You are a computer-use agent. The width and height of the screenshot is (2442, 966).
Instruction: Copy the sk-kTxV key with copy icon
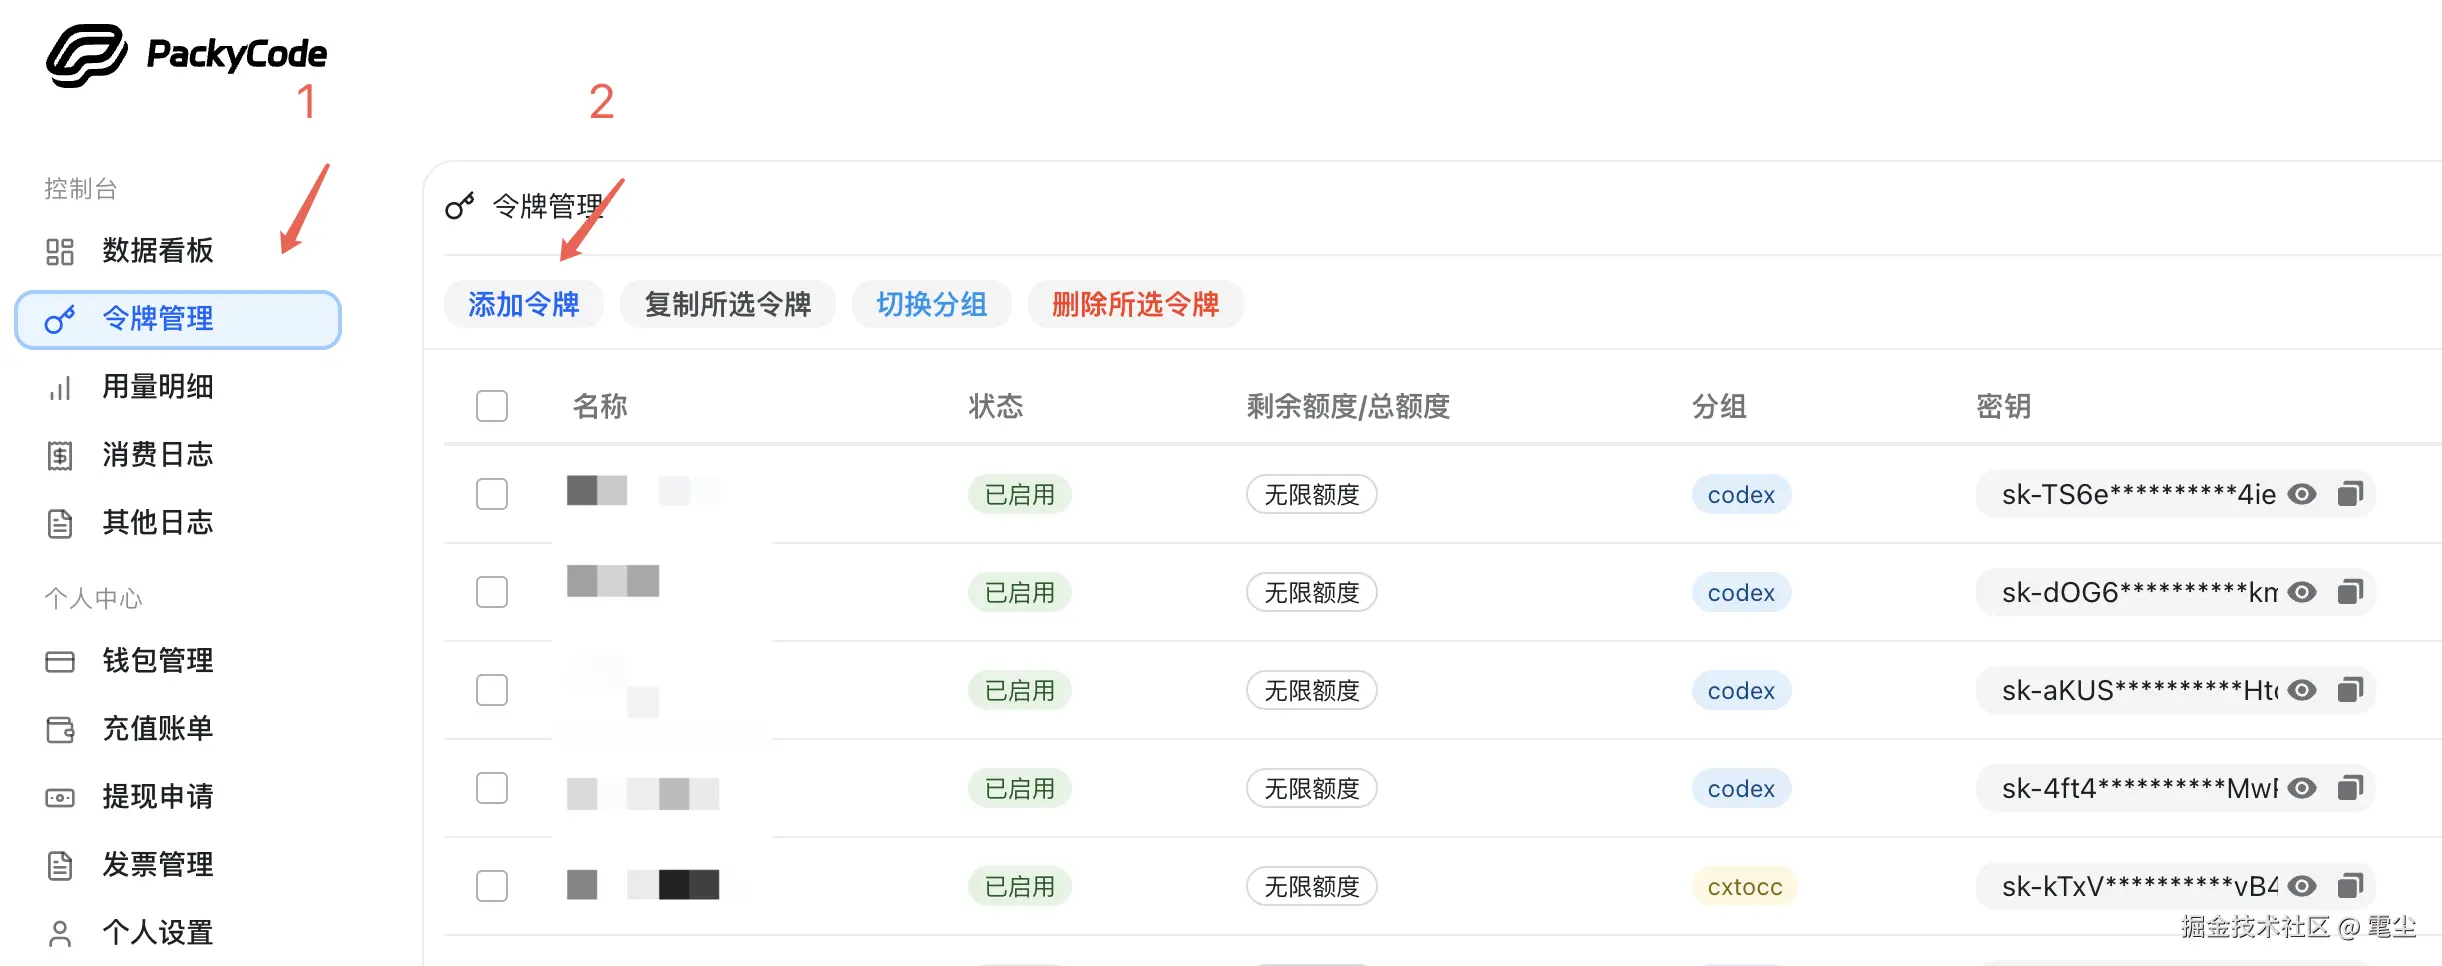2350,886
